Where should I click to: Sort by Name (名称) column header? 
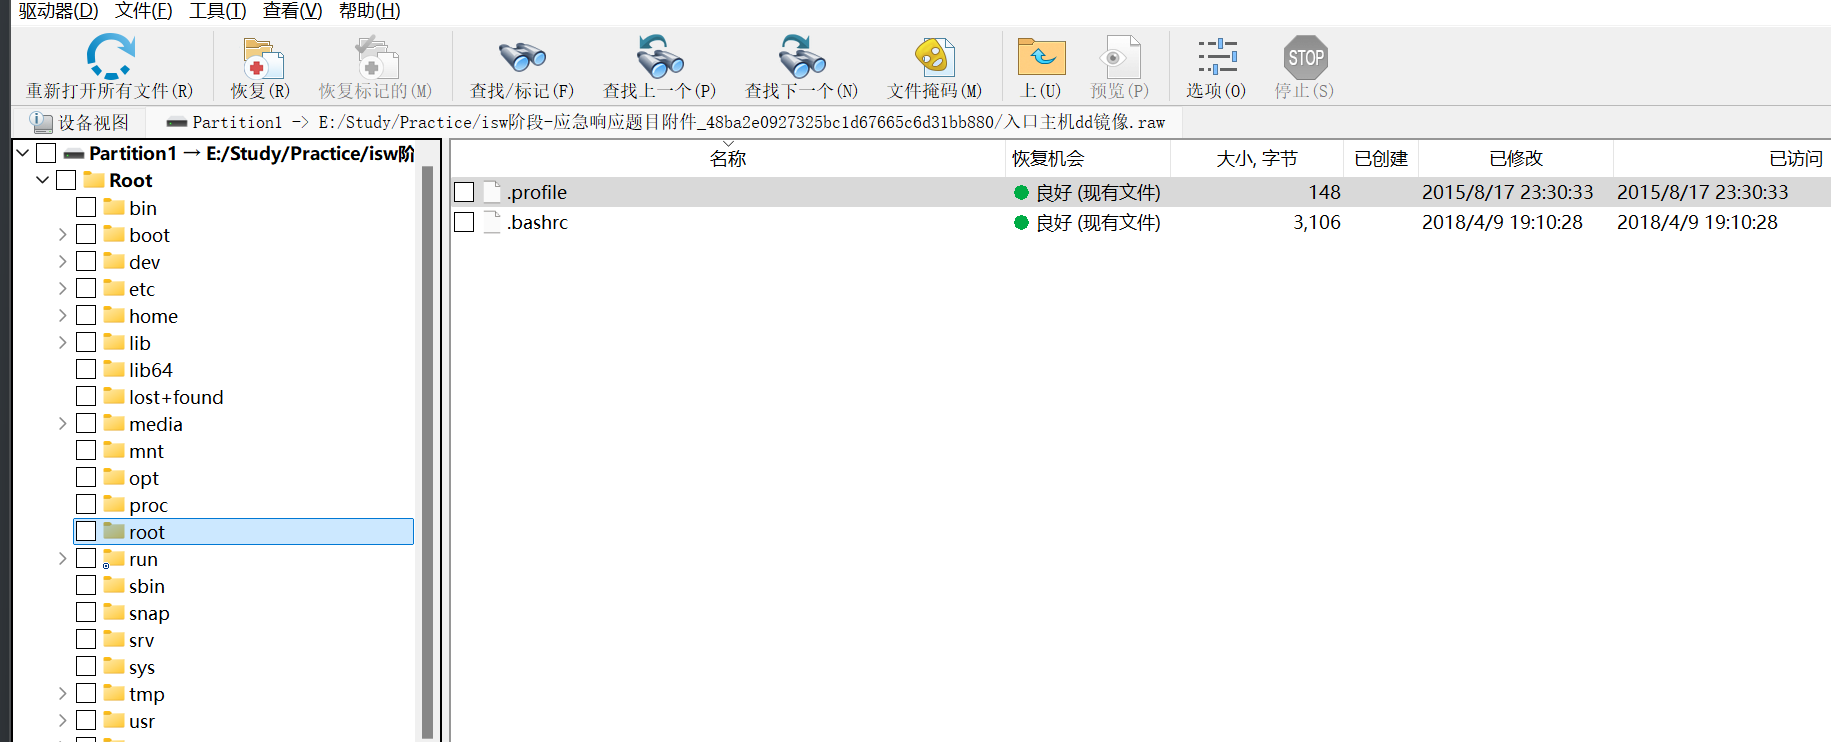(x=728, y=158)
